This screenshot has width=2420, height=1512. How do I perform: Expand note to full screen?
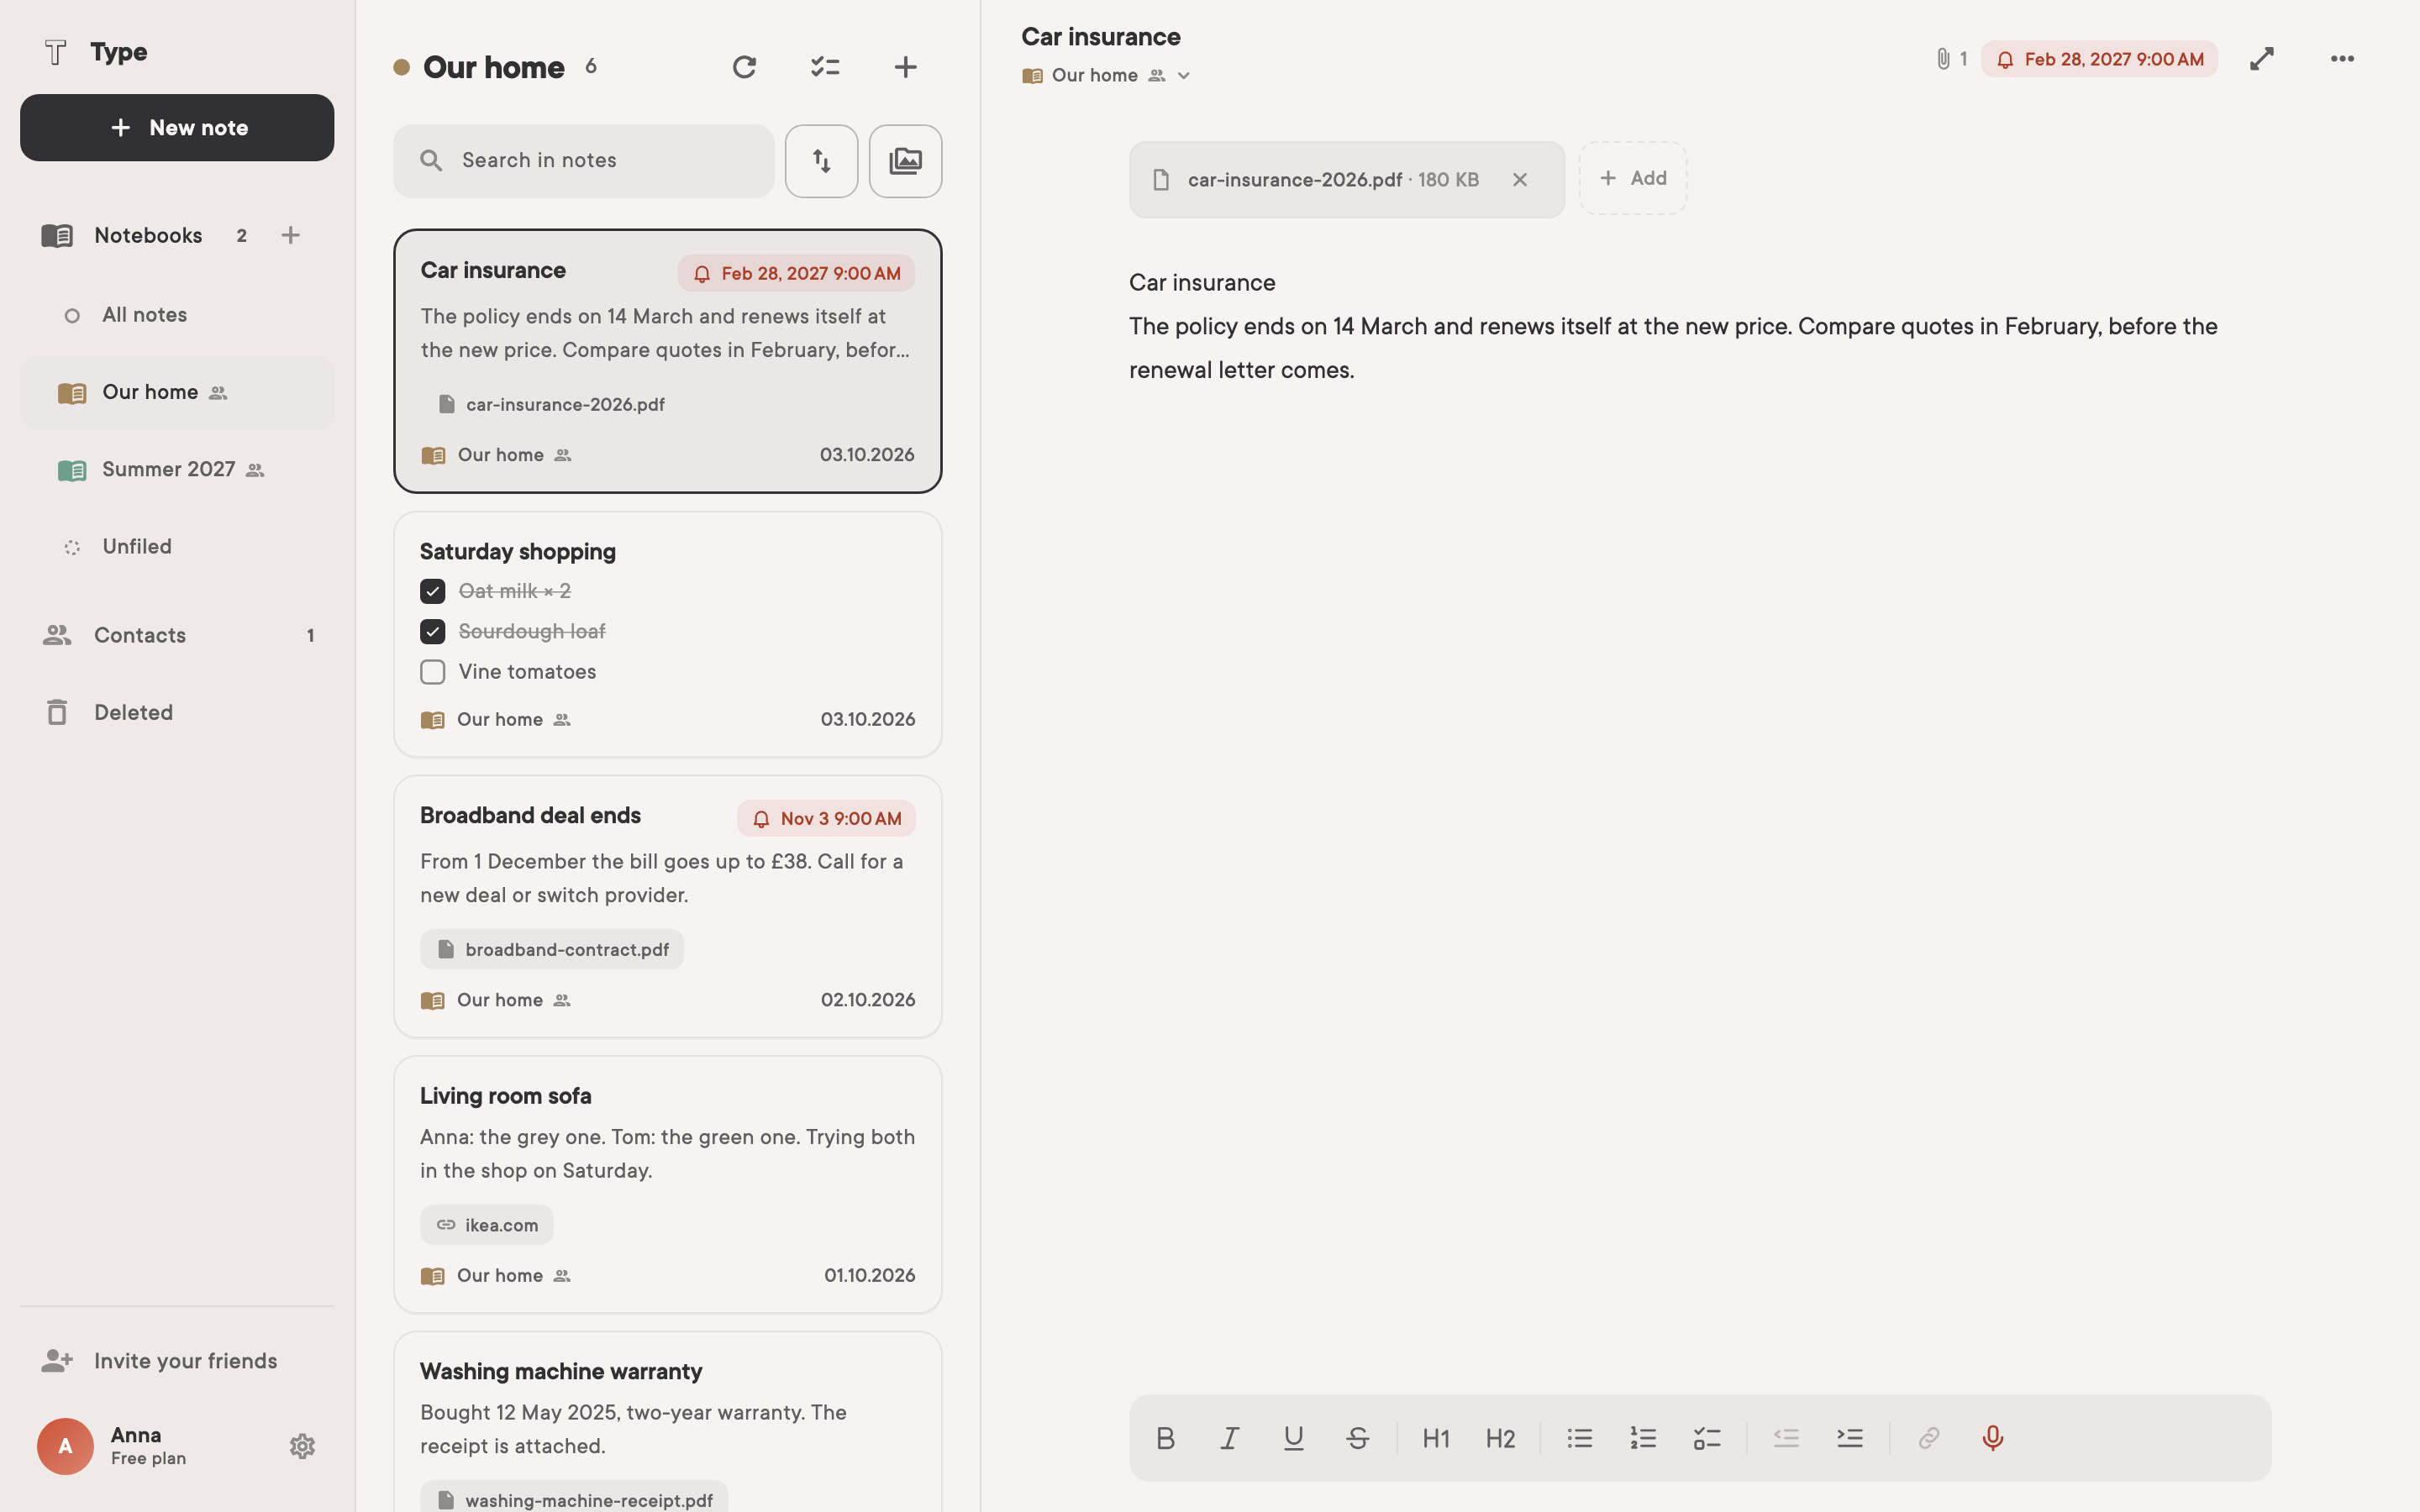[x=2262, y=59]
